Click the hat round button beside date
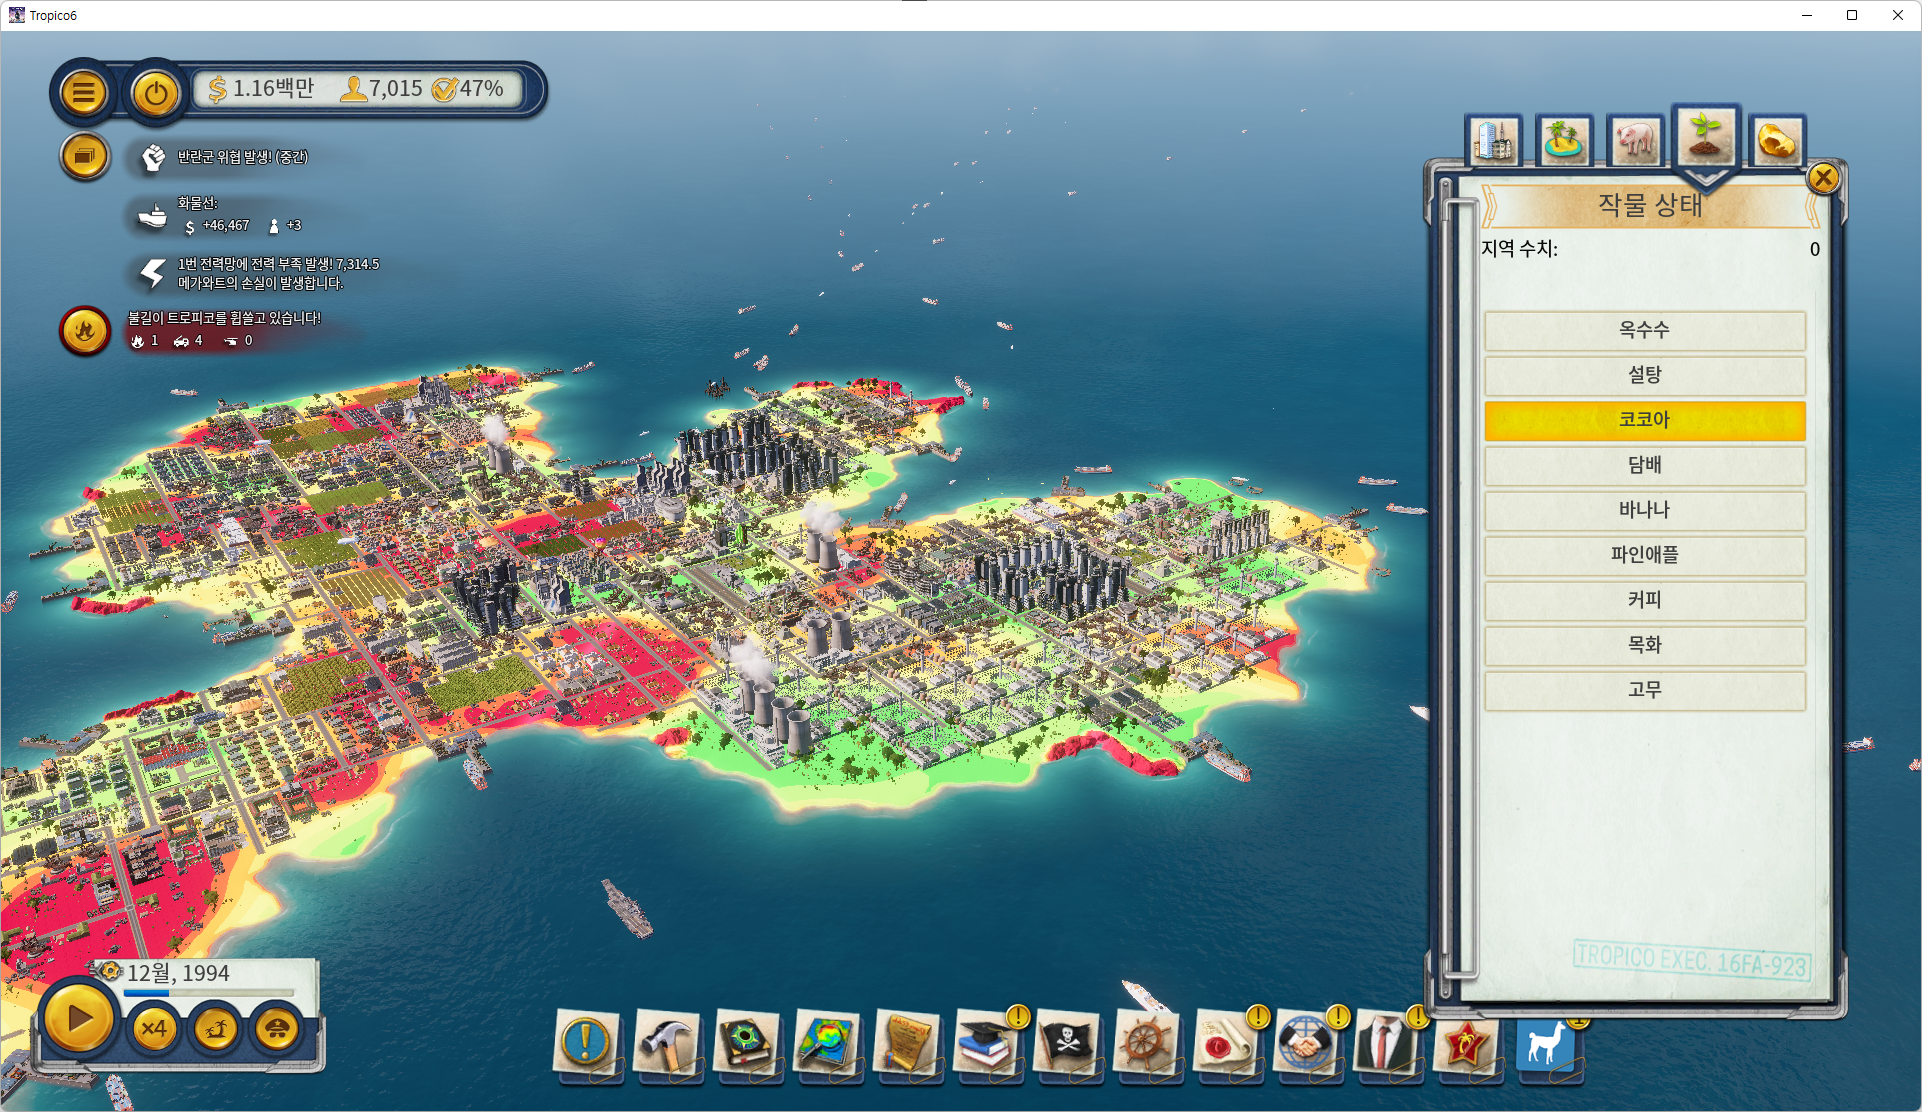The width and height of the screenshot is (1922, 1112). [278, 1028]
